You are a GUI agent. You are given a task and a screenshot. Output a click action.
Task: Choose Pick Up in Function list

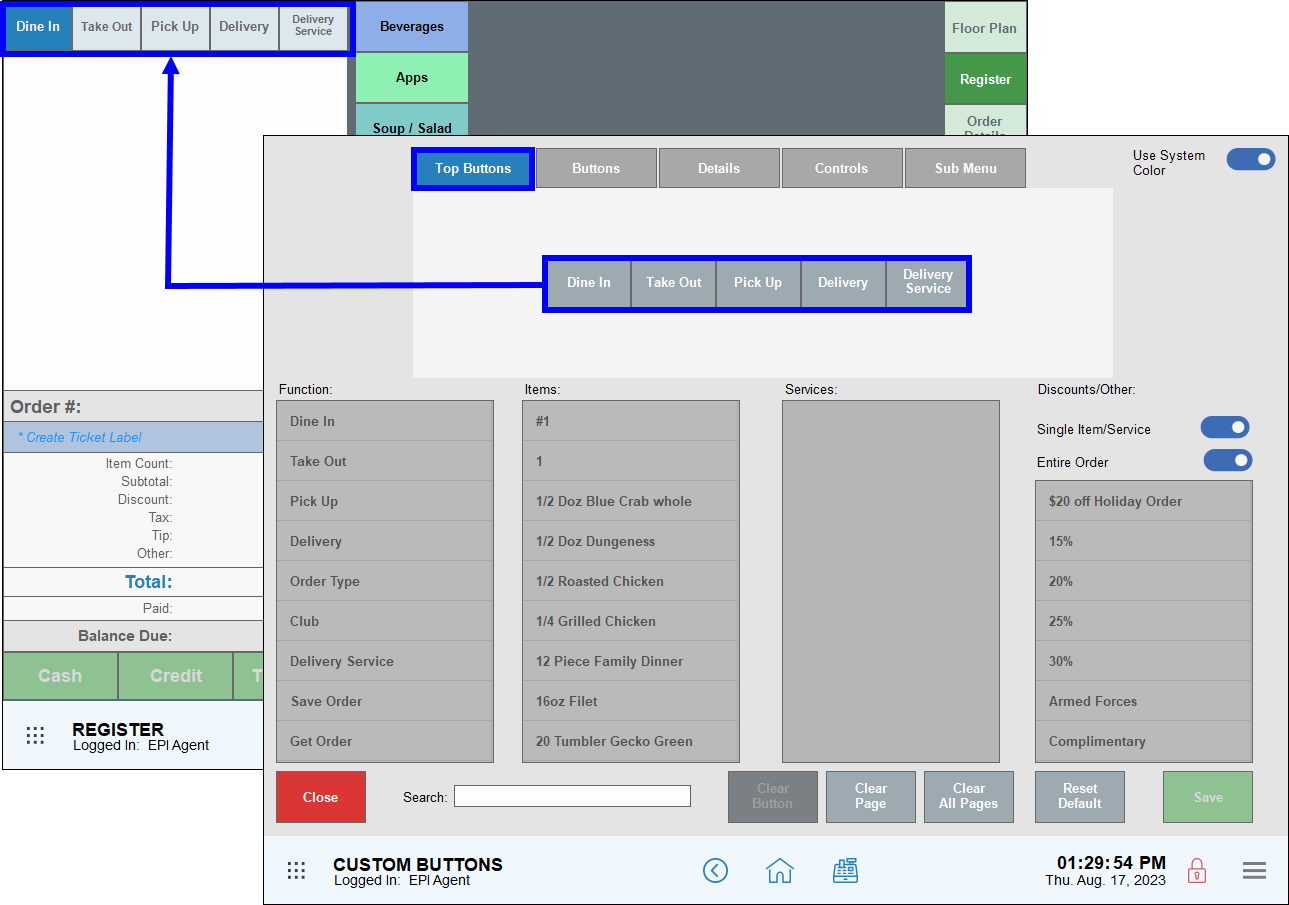coord(385,501)
